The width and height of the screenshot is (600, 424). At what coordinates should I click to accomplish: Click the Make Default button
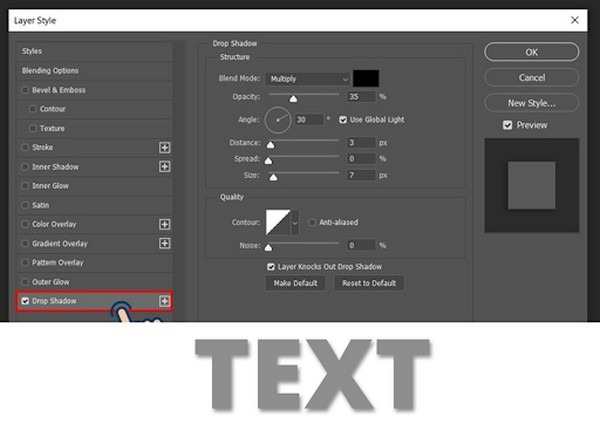[x=295, y=283]
